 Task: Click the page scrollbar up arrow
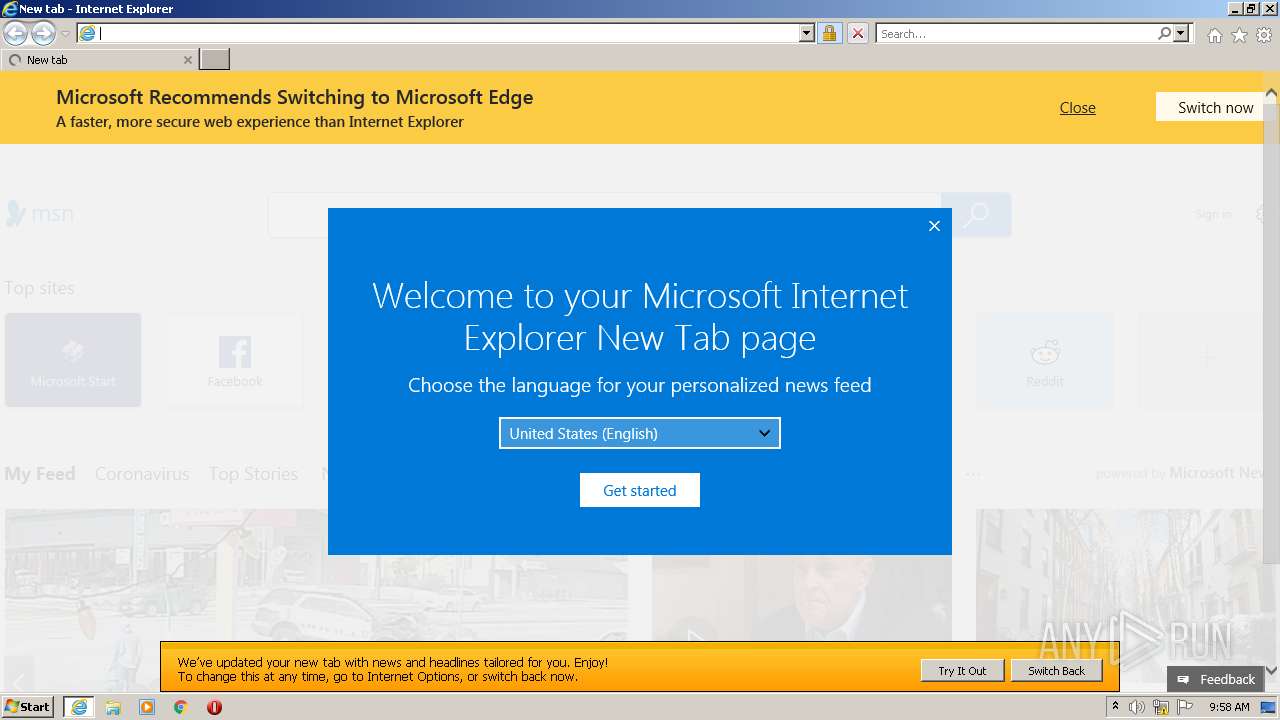coord(1272,93)
